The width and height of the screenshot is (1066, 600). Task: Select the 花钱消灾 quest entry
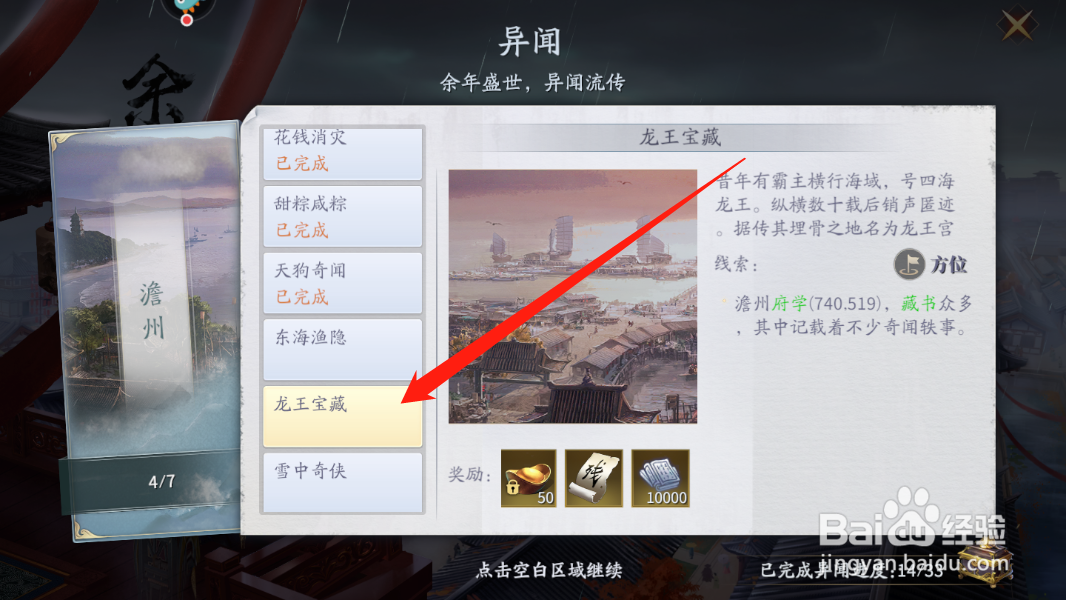click(343, 152)
